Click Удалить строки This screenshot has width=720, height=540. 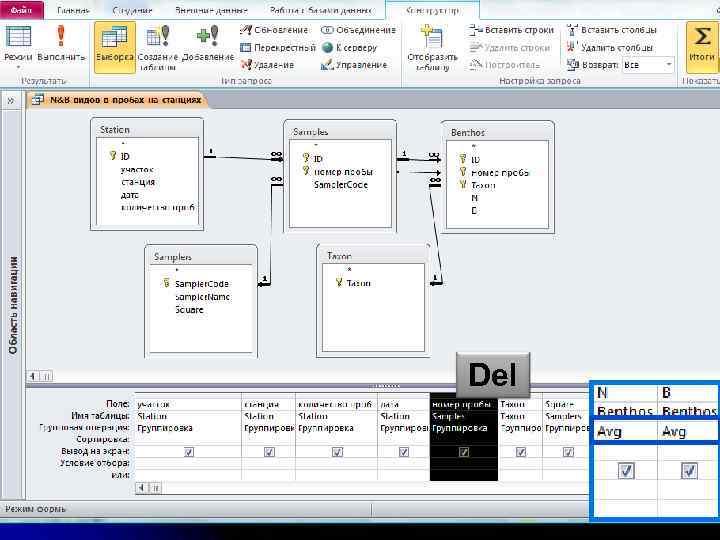tap(510, 47)
